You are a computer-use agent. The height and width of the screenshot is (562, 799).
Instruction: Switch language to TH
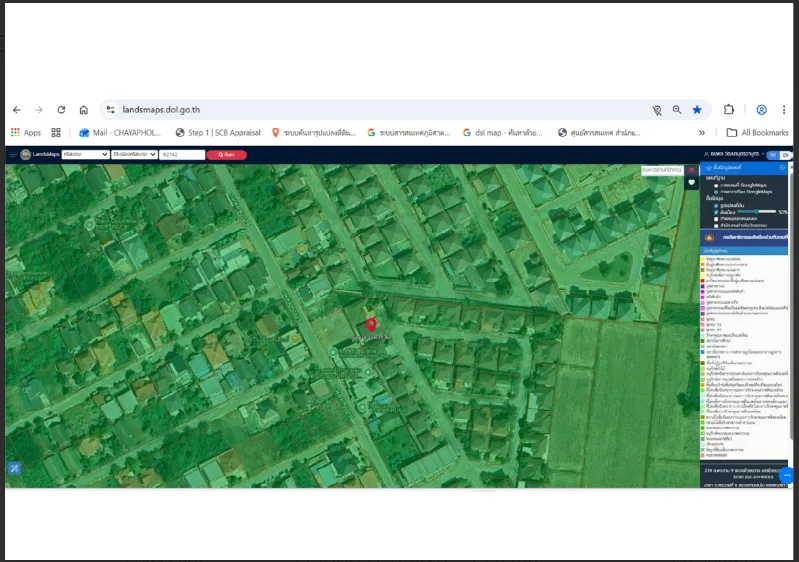773,154
